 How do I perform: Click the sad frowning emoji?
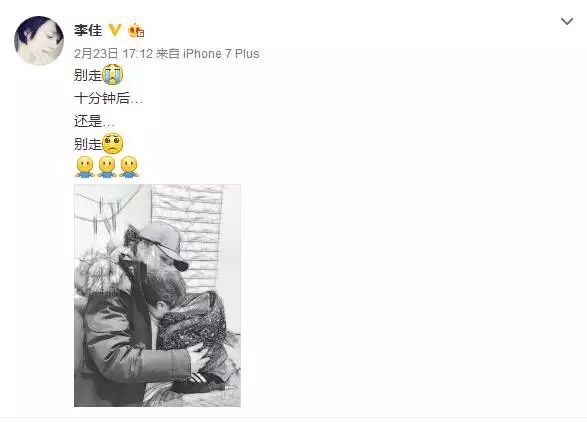pyautogui.click(x=113, y=143)
